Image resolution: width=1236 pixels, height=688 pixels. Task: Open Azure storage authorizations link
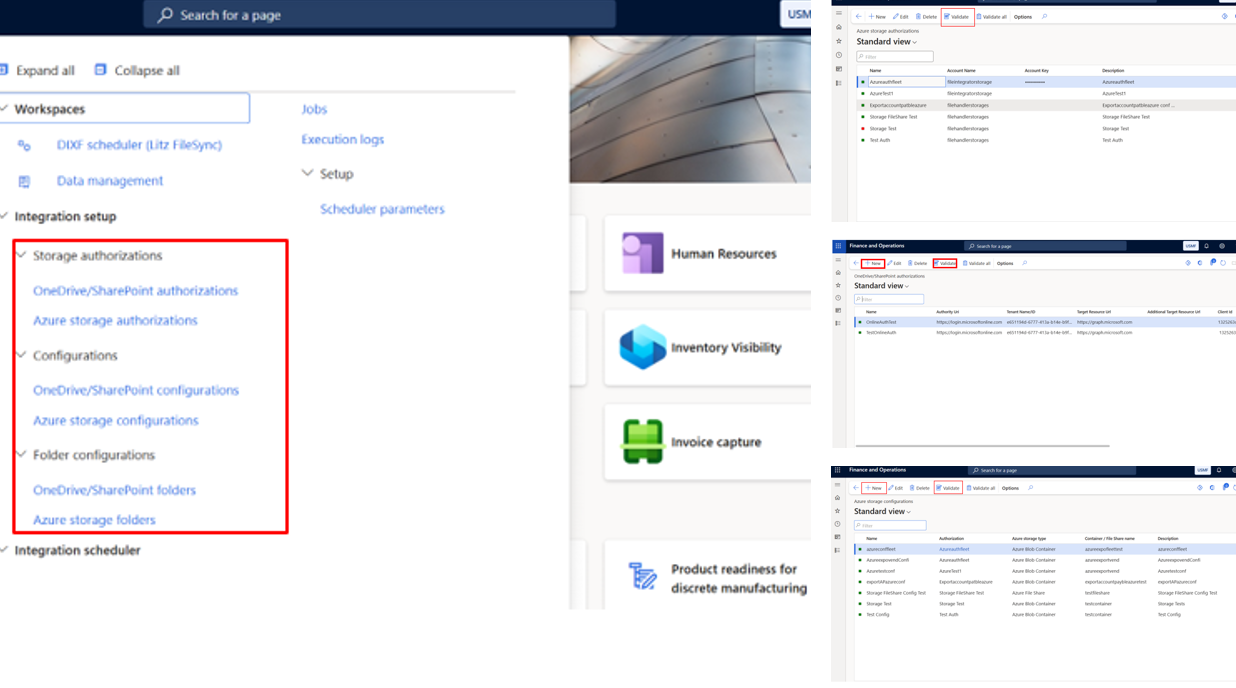point(115,321)
